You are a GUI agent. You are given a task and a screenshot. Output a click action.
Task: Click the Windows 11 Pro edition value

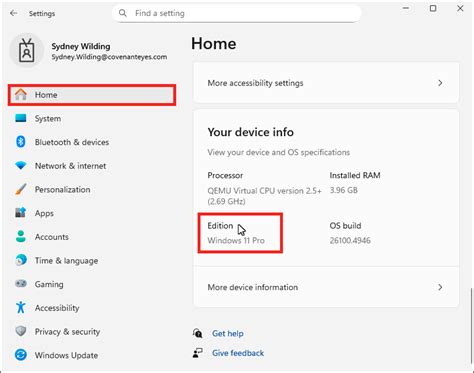click(236, 240)
